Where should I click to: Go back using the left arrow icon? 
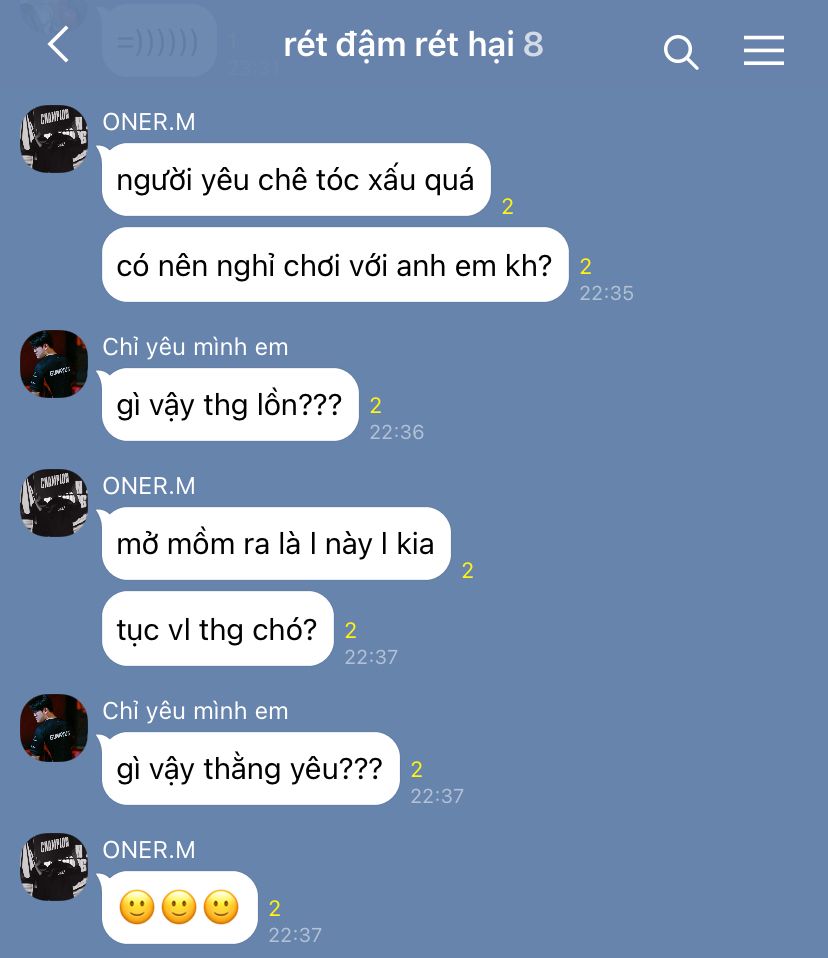pos(59,45)
